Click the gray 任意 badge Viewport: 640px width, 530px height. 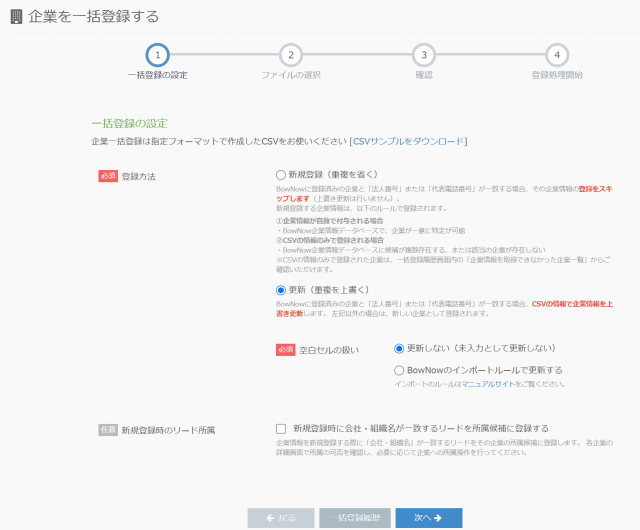108,430
